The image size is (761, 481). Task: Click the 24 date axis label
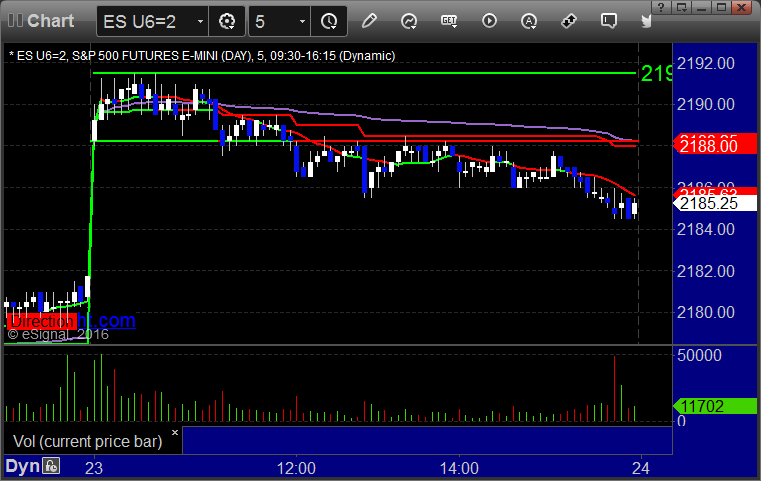click(x=641, y=468)
